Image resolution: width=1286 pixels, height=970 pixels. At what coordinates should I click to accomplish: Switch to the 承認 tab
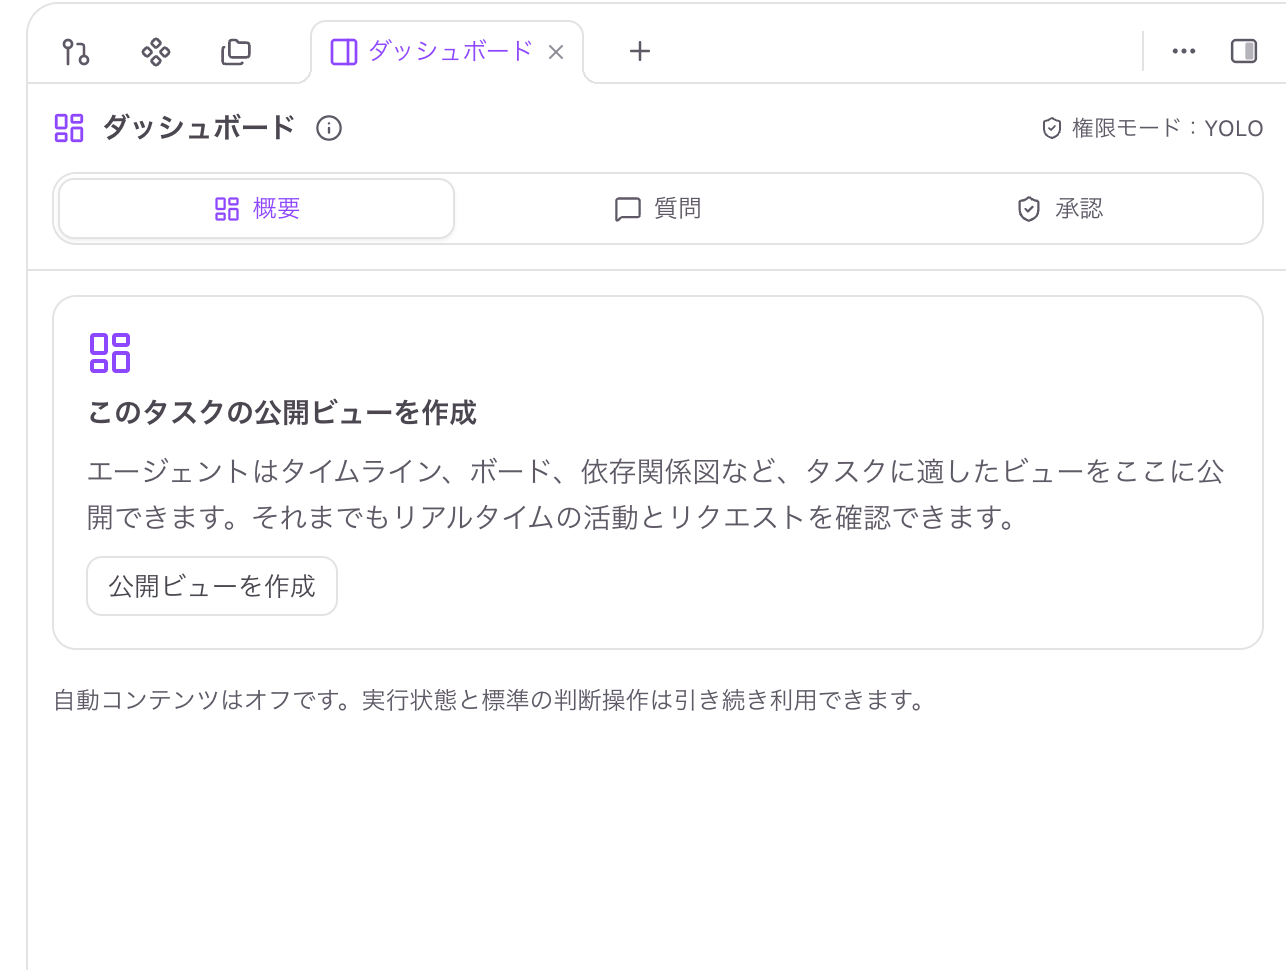click(1060, 209)
